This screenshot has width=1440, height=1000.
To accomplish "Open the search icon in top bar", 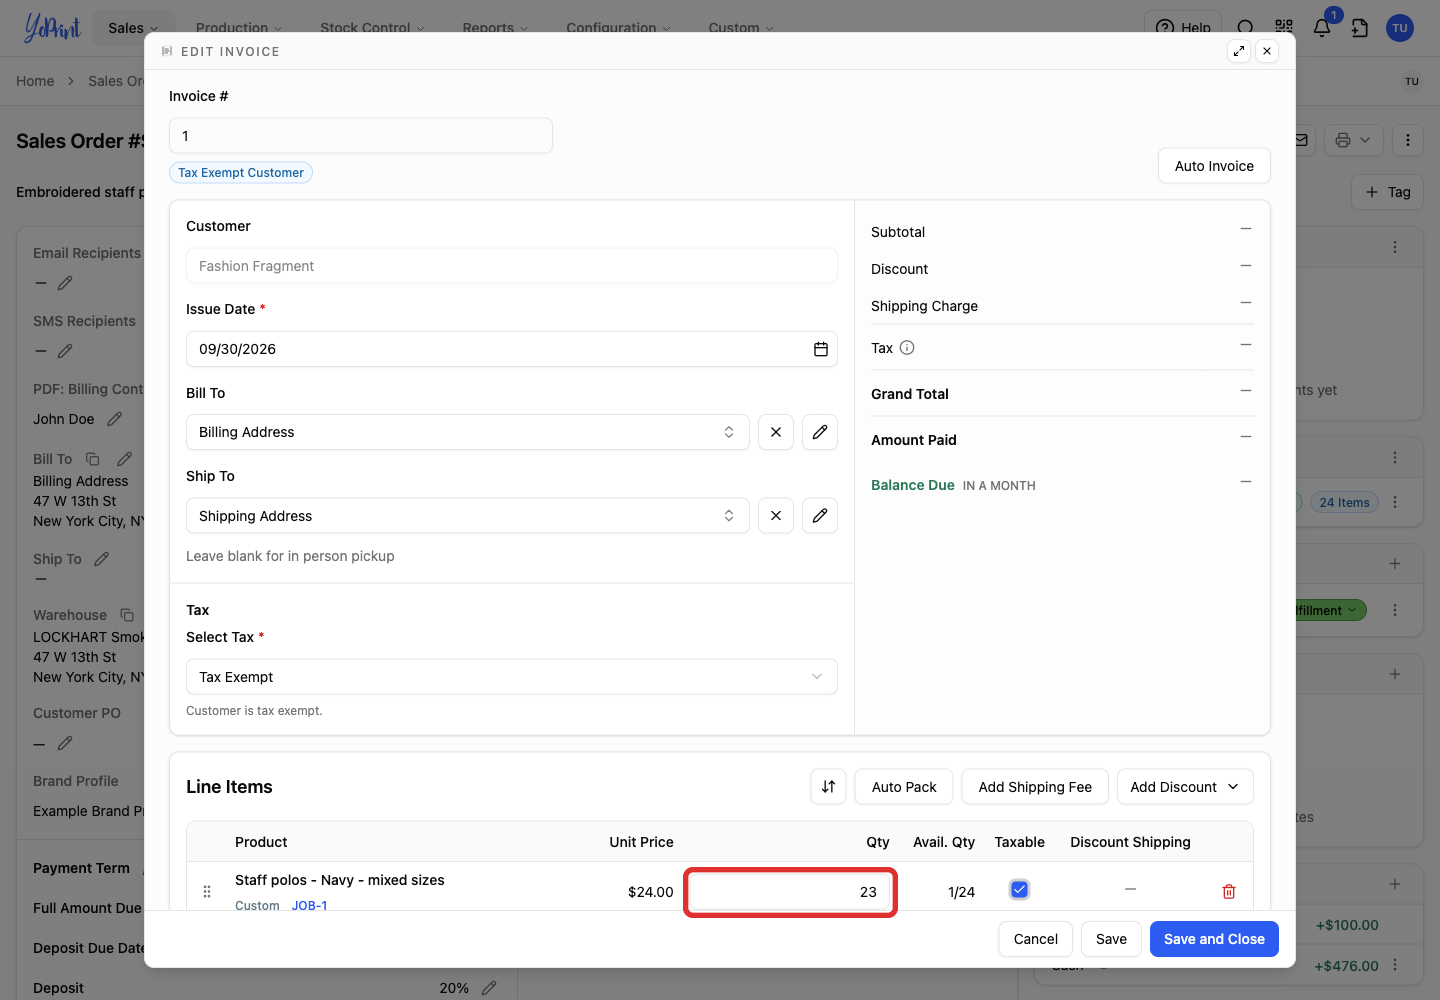I will [1245, 28].
